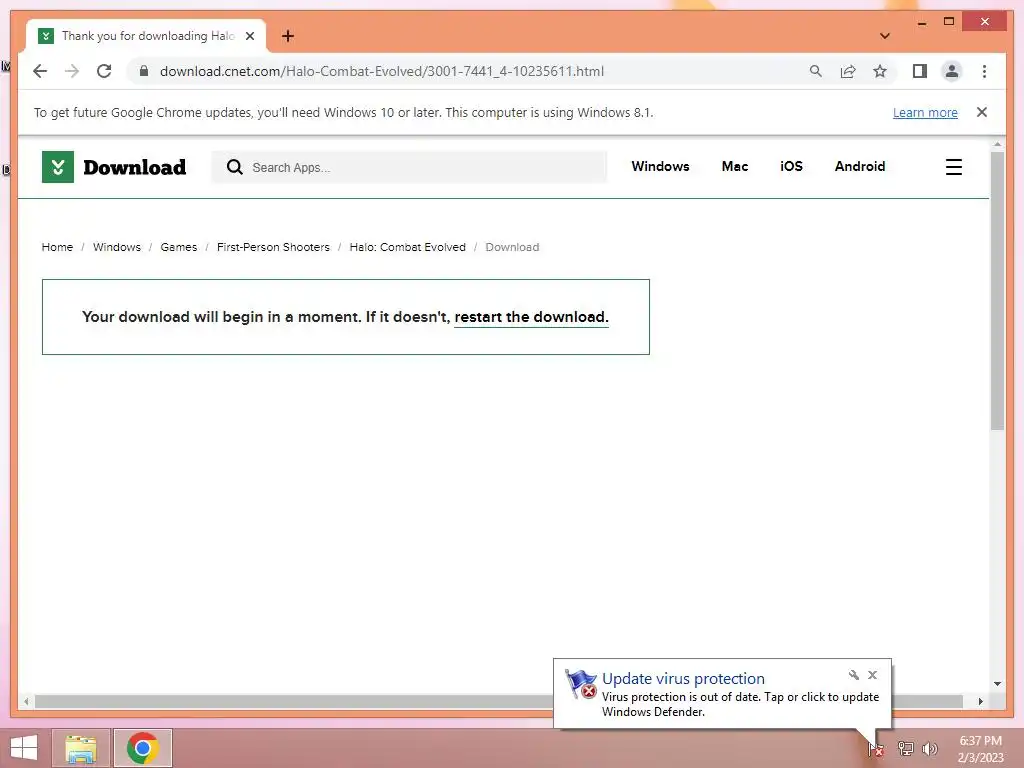Open File Explorer from the taskbar

point(81,748)
